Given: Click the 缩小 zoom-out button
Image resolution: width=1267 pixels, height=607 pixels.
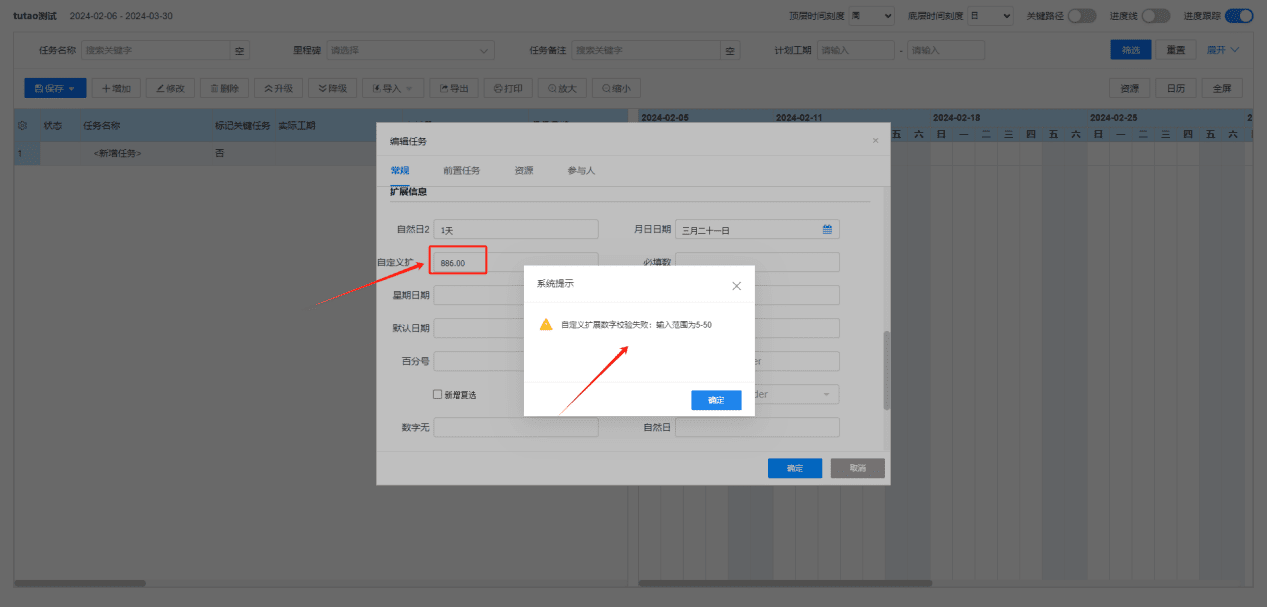Looking at the screenshot, I should 616,88.
